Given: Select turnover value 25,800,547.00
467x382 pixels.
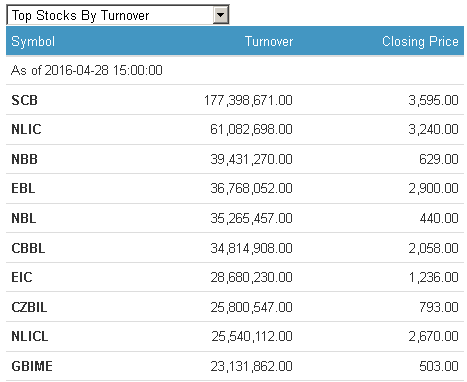Looking at the screenshot, I should pos(251,307).
